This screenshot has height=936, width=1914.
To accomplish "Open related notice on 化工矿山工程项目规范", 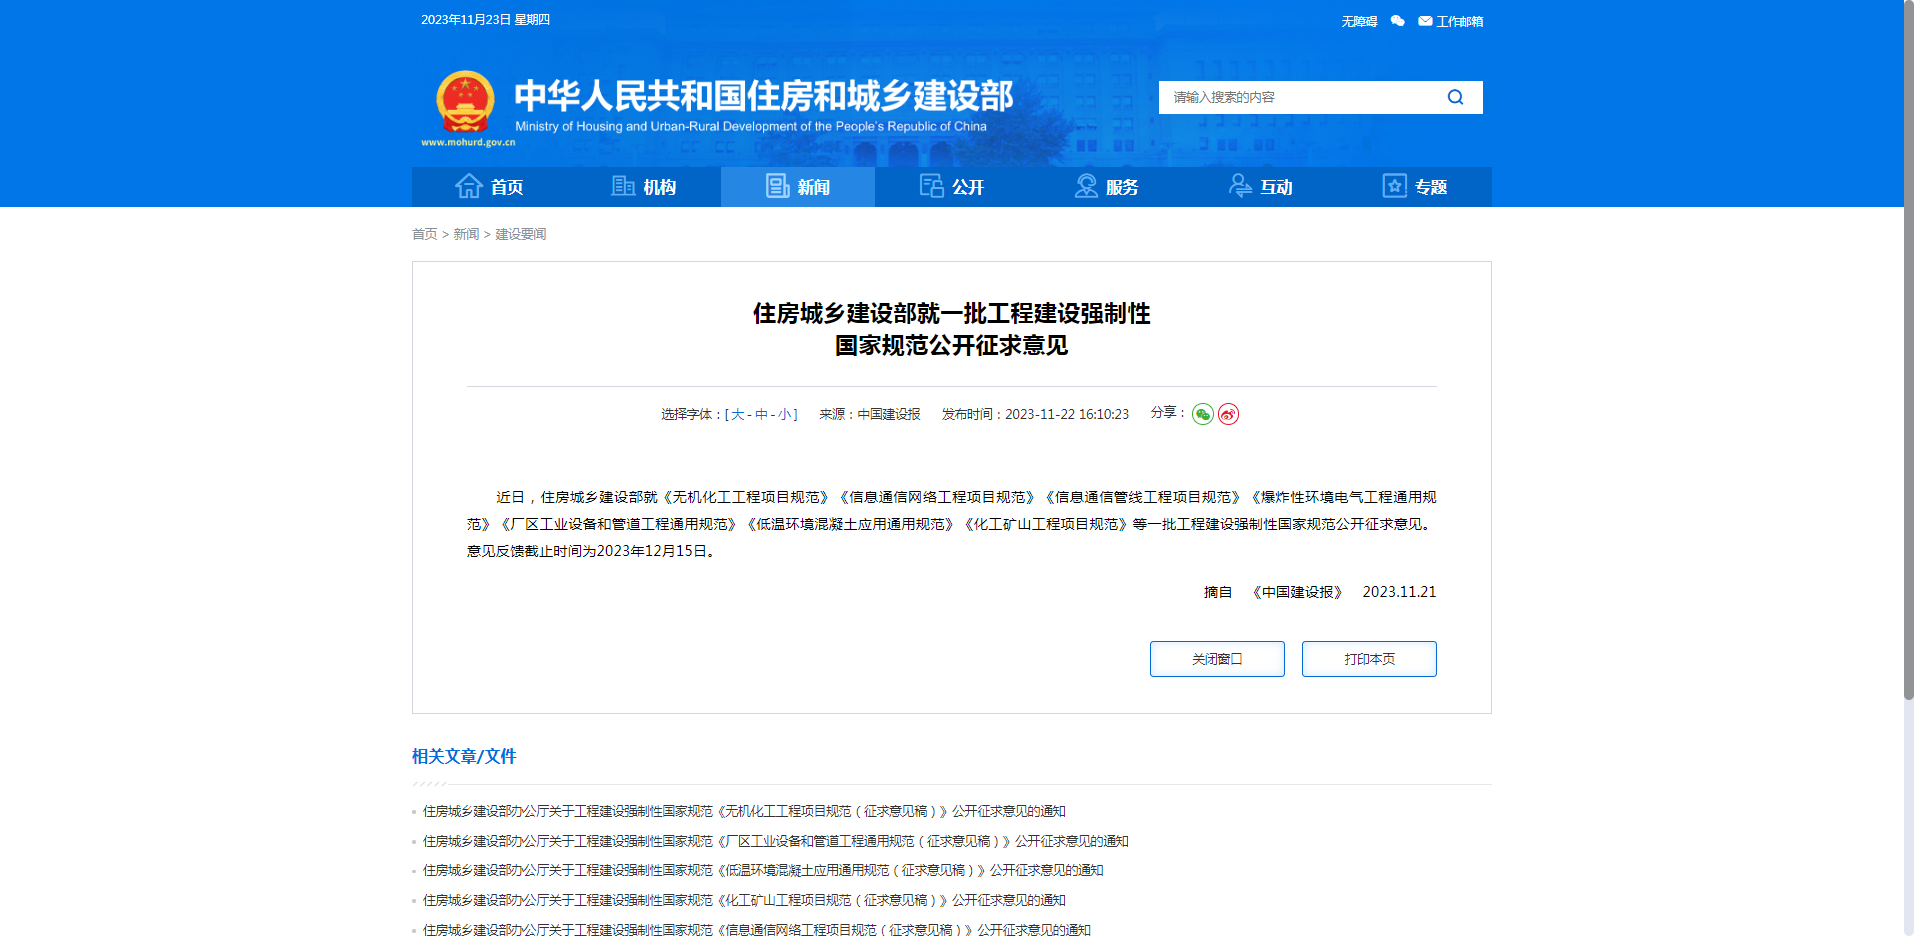I will 744,900.
